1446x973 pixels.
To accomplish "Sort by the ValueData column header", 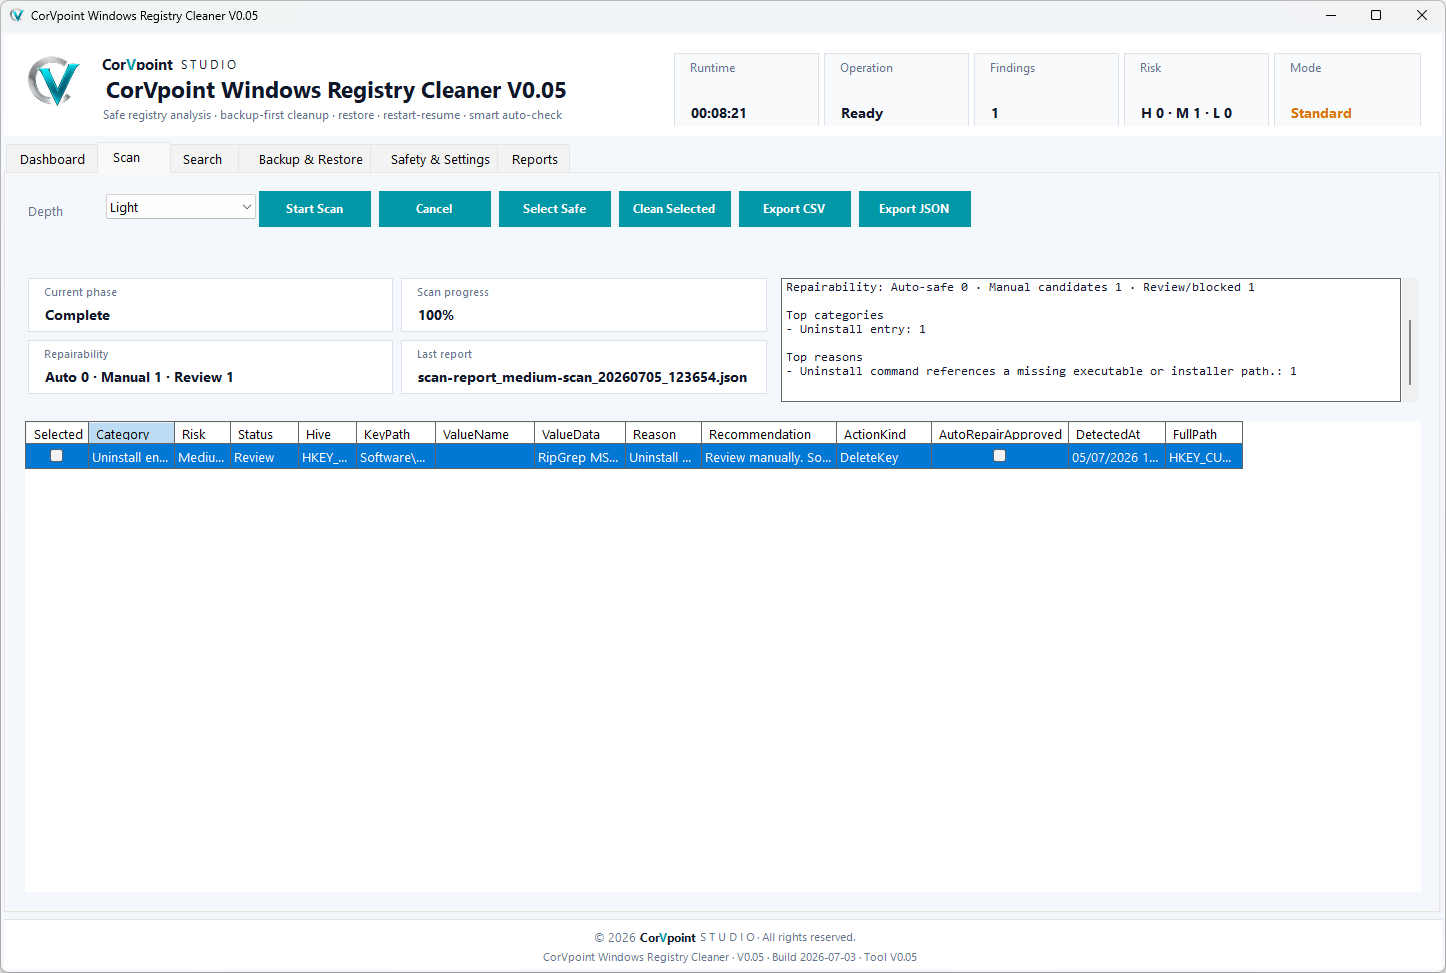I will point(580,434).
